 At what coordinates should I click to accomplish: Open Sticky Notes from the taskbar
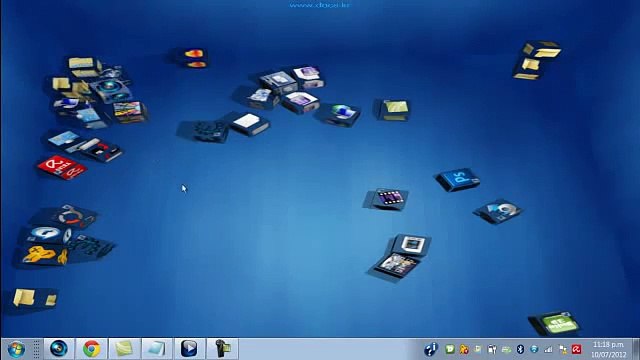pos(124,349)
